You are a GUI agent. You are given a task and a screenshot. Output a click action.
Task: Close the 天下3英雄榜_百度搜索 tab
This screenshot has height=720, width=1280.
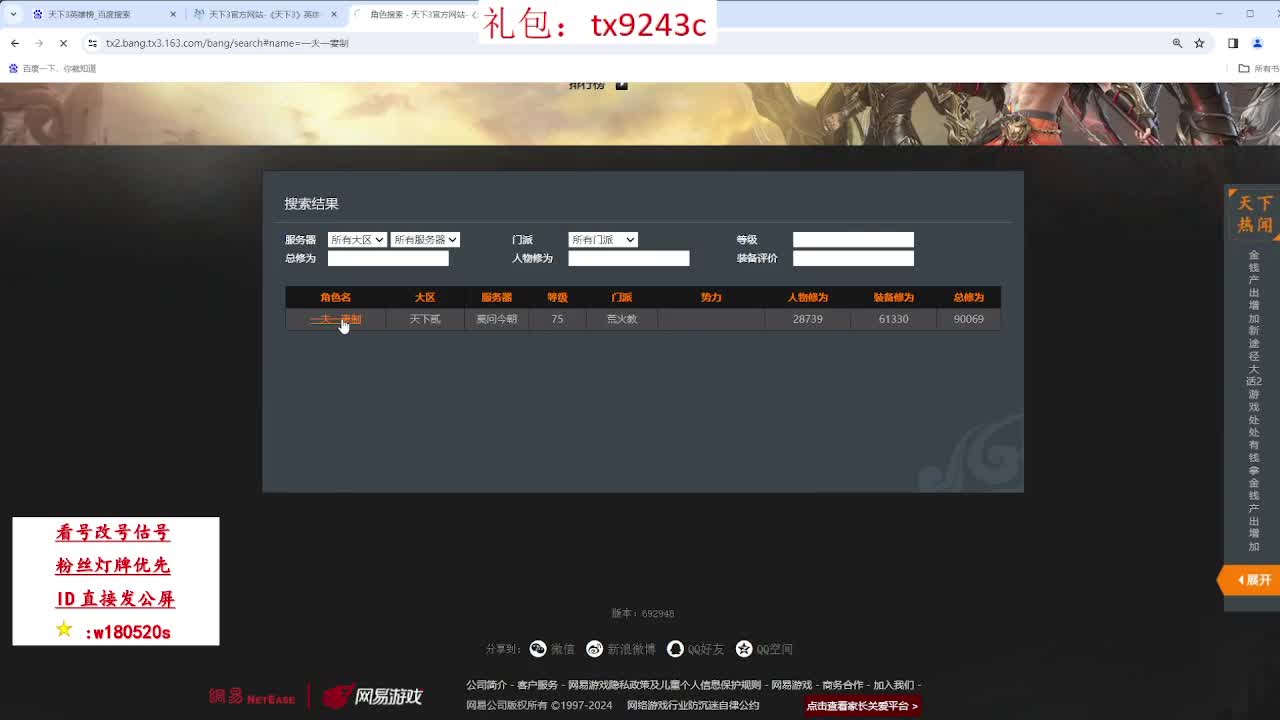(x=173, y=15)
